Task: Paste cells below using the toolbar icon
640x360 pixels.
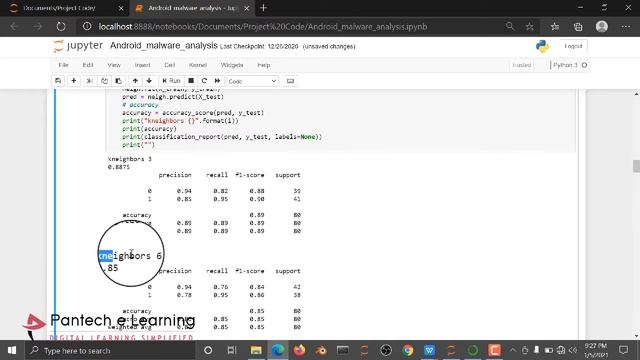Action: (118, 81)
